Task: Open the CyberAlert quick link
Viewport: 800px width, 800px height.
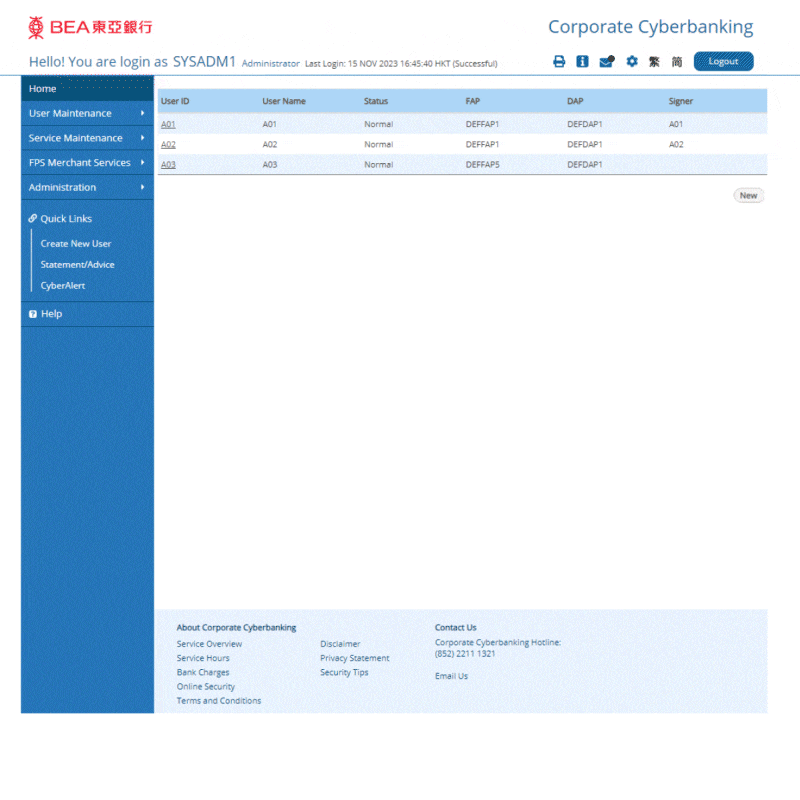Action: 63,286
